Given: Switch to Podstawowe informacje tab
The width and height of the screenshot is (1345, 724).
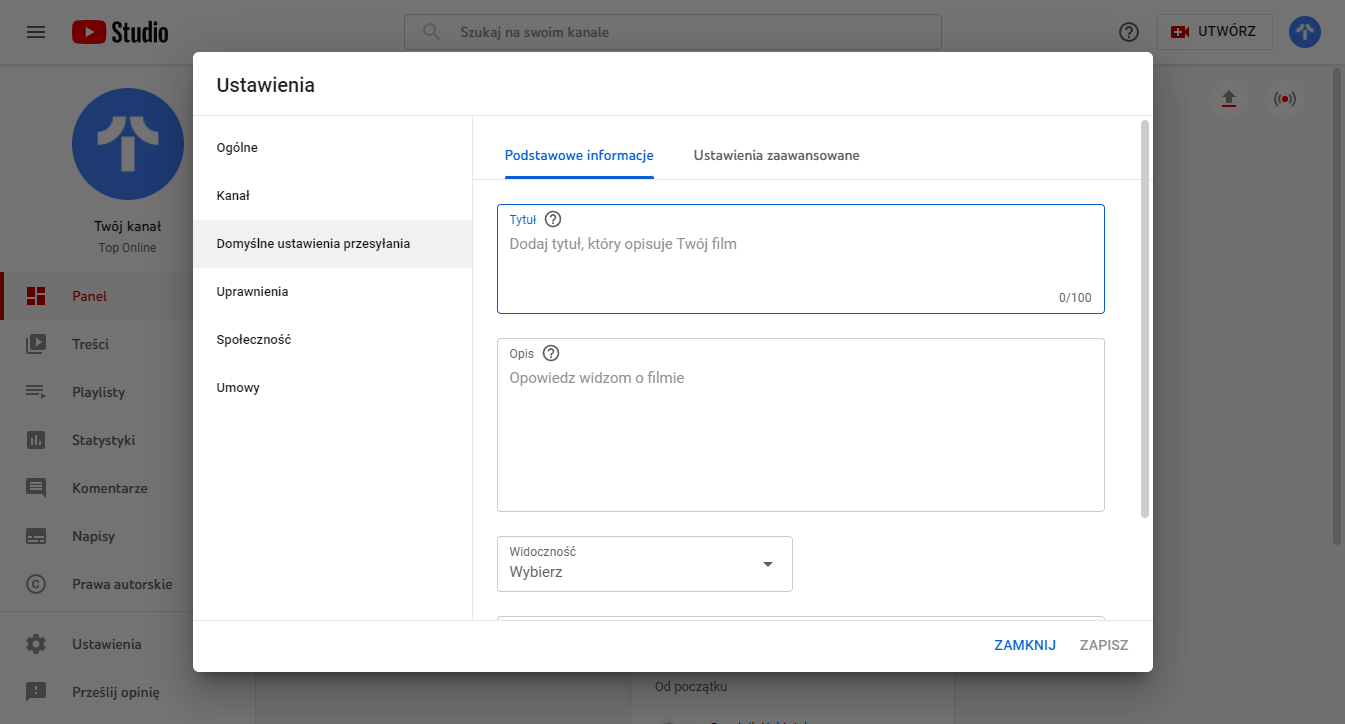Looking at the screenshot, I should point(579,156).
